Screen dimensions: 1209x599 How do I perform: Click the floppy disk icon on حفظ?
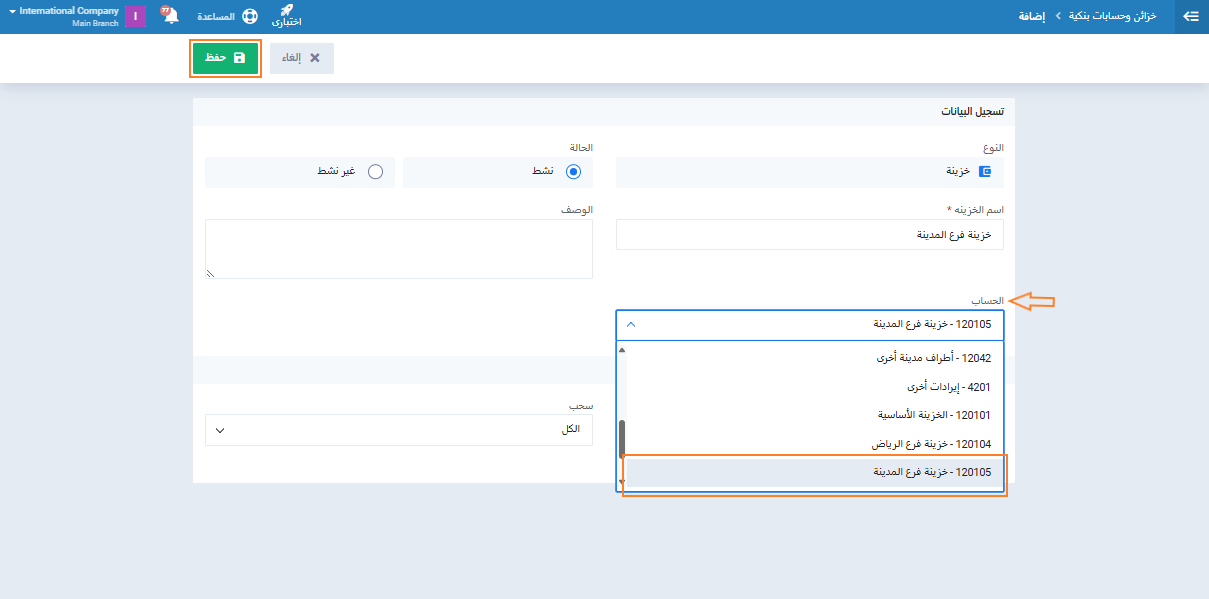point(239,58)
